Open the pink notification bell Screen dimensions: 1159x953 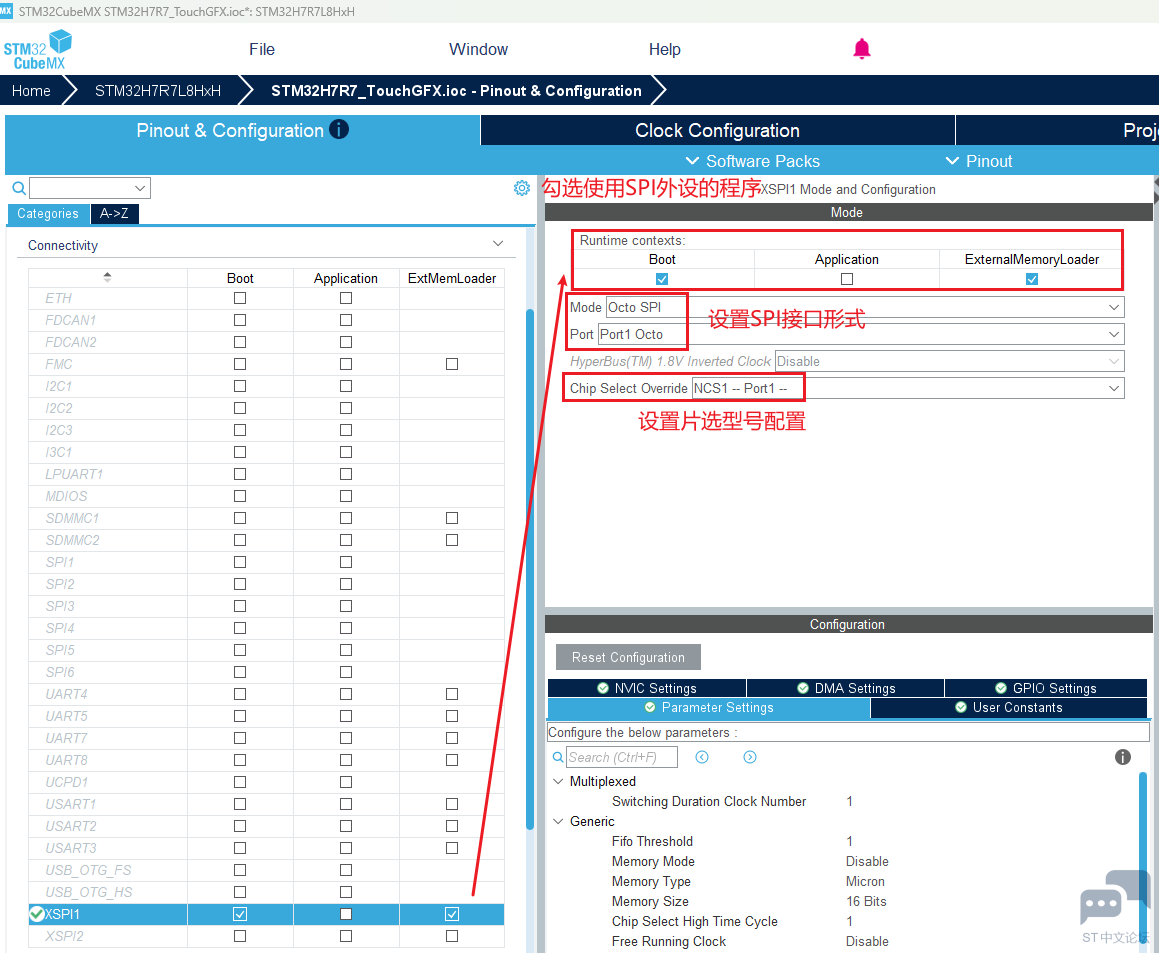point(861,50)
